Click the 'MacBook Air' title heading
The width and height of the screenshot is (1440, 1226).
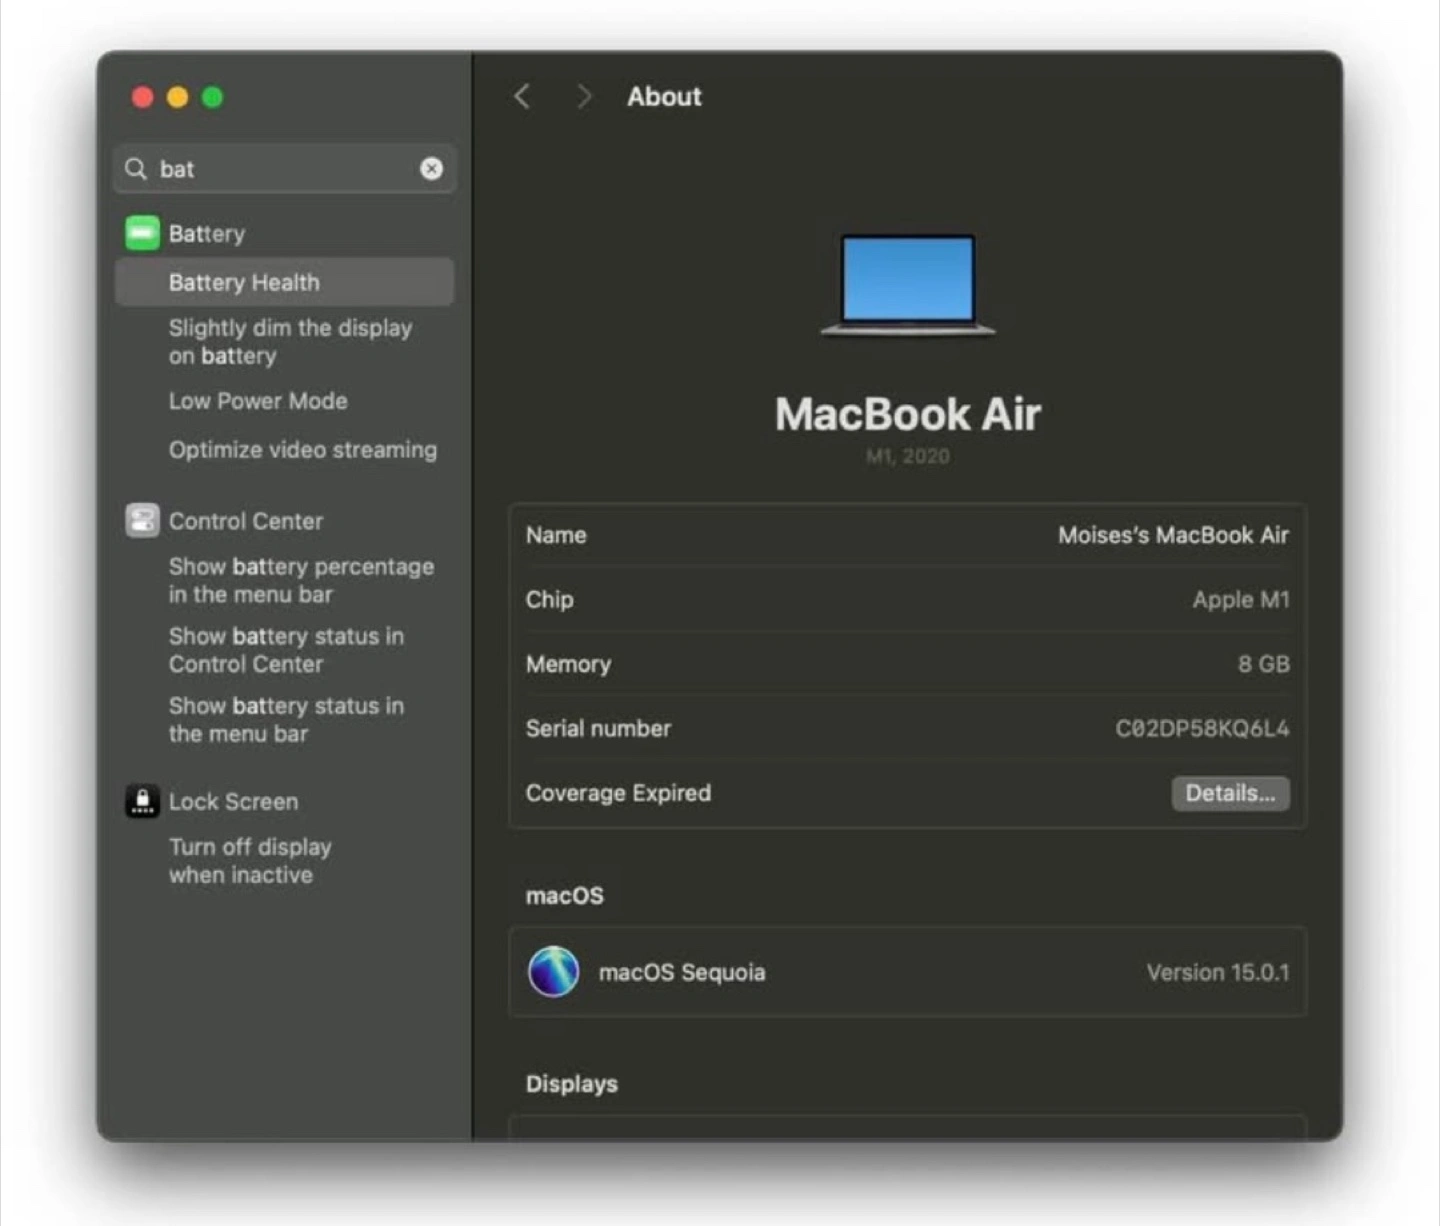[x=908, y=414]
